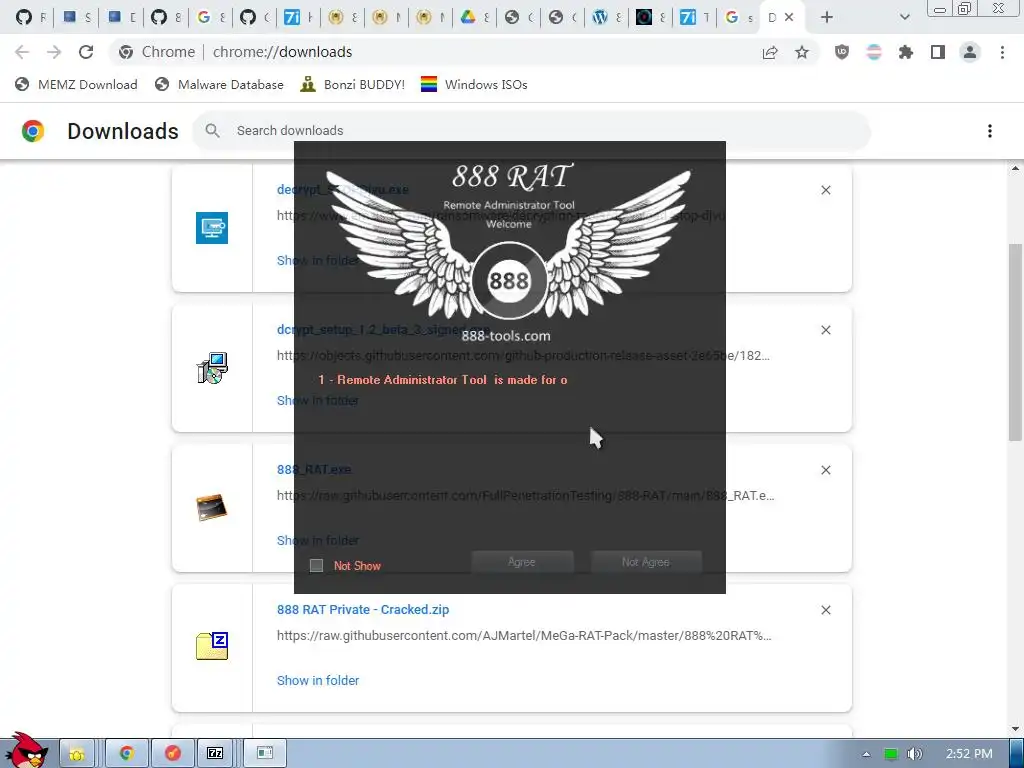Click the window-shaped app taskbar icon
This screenshot has height=768, width=1024.
[265, 754]
